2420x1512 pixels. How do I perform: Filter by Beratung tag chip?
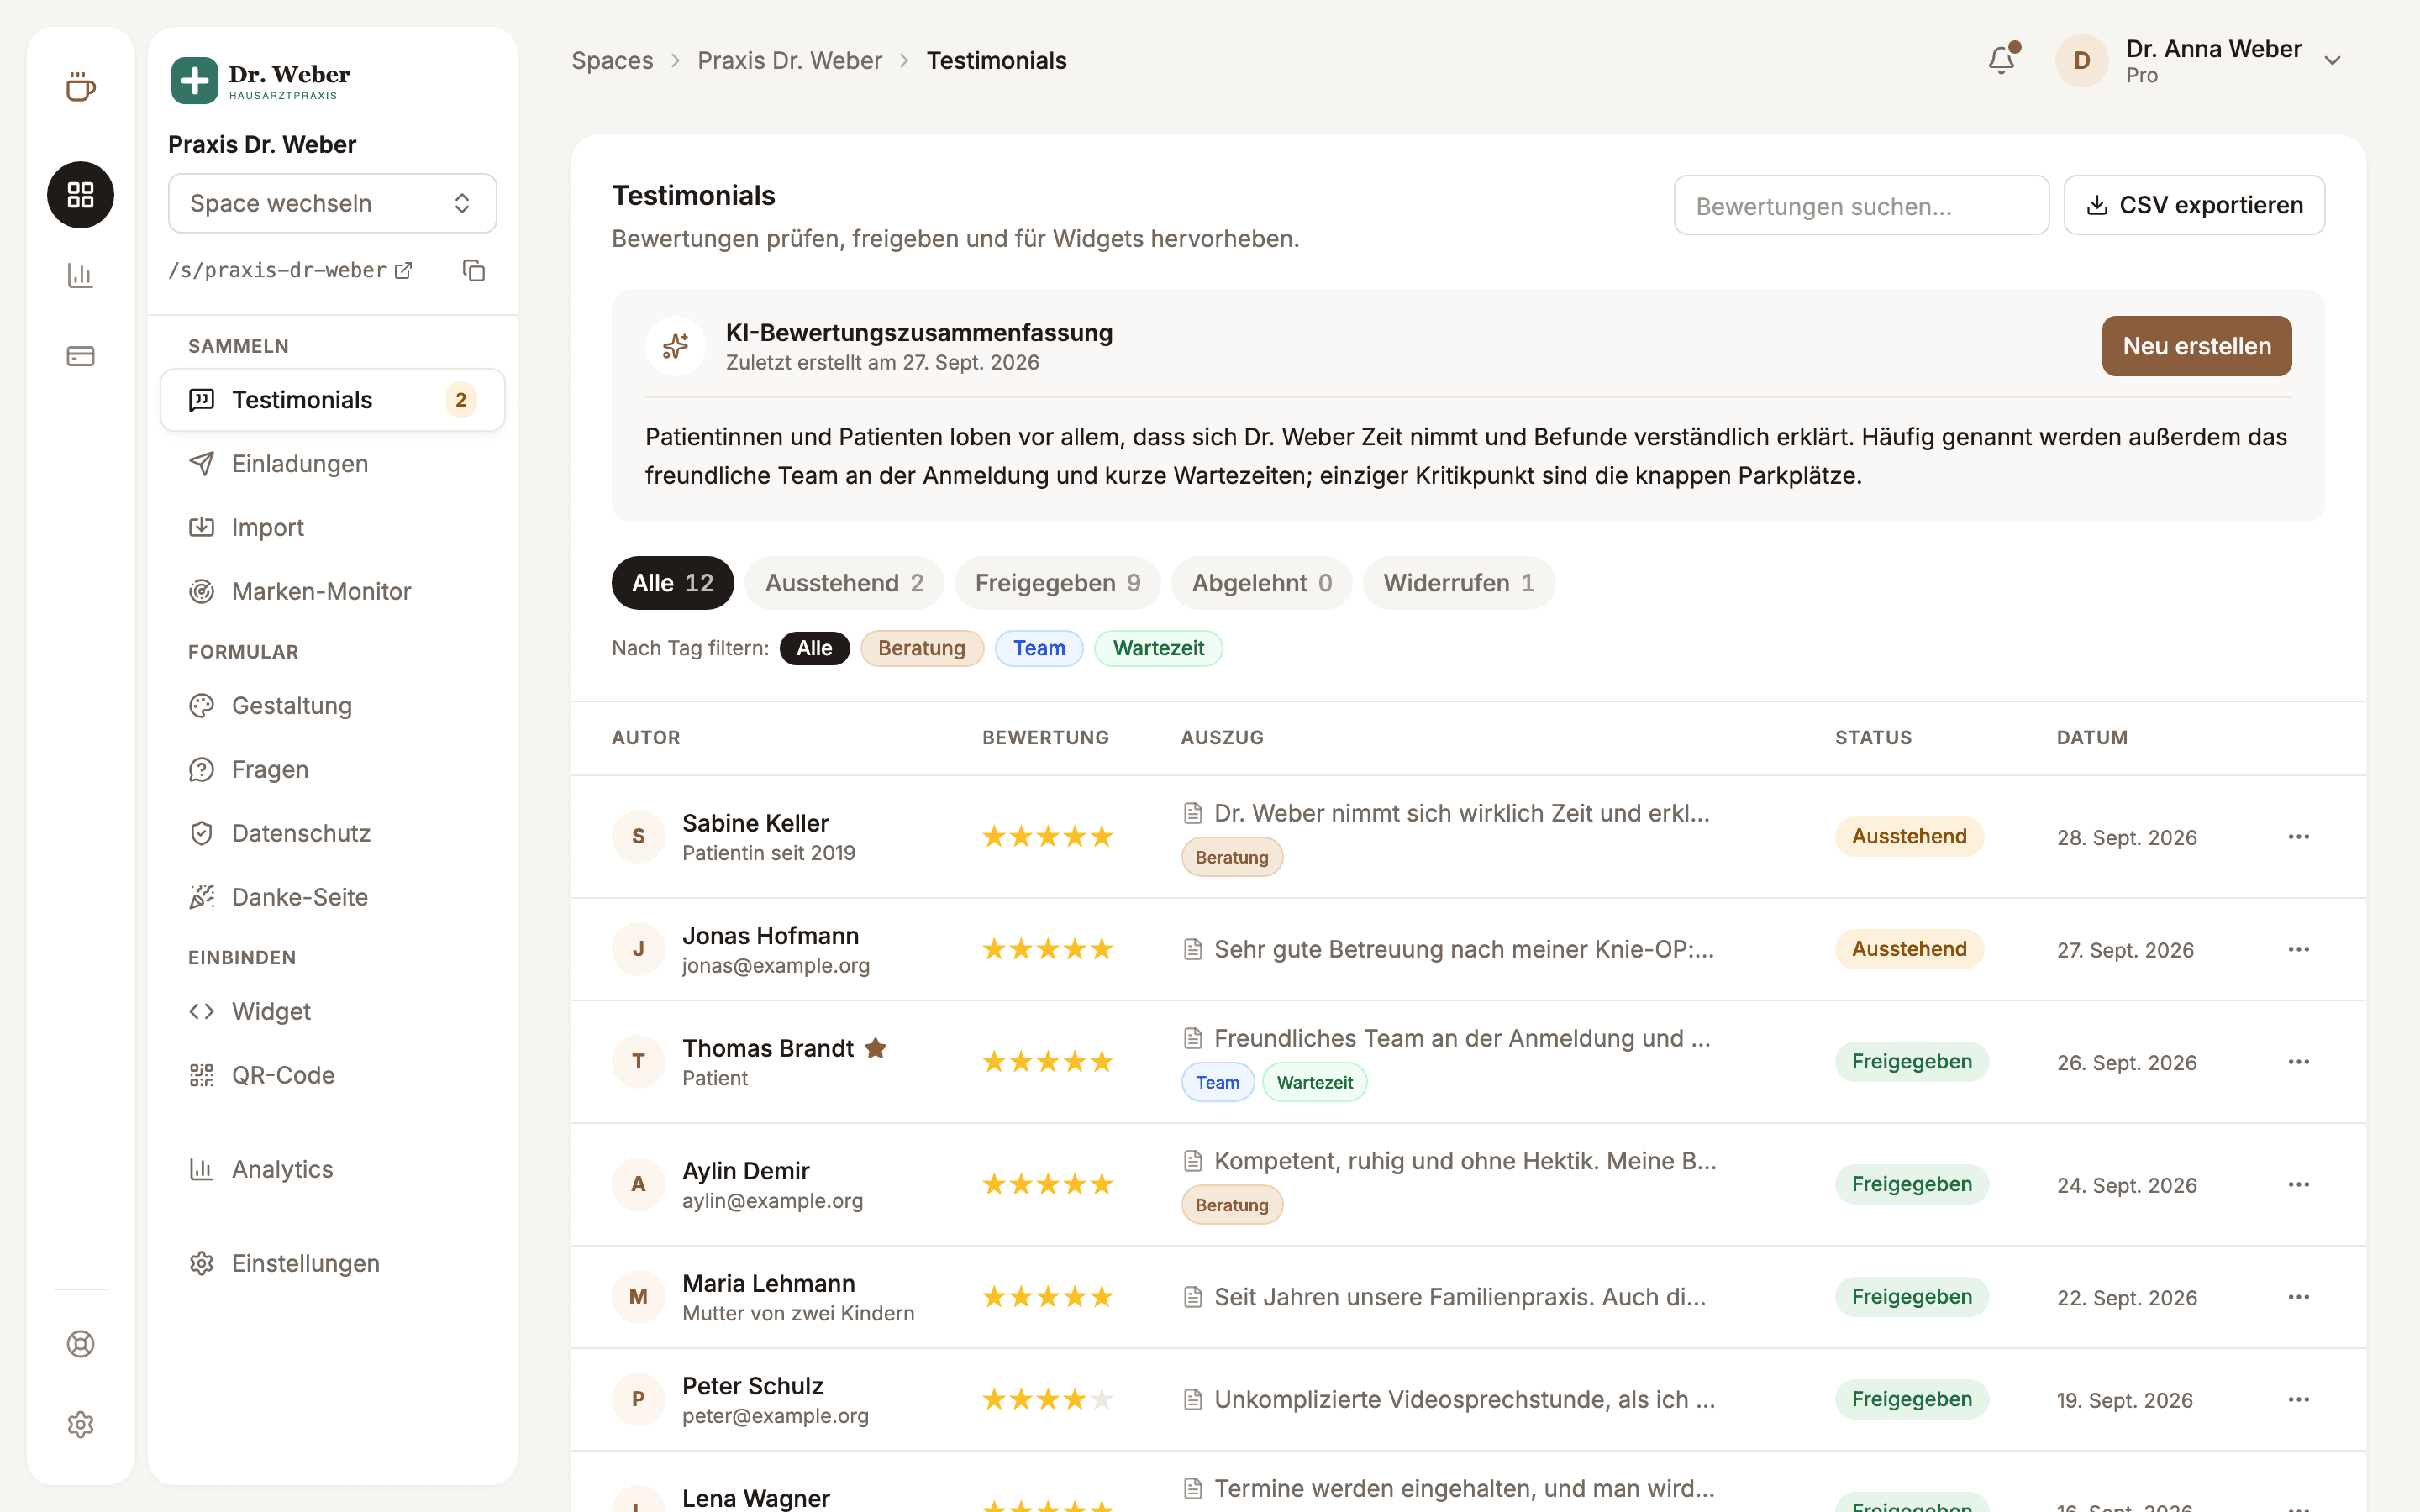[921, 648]
